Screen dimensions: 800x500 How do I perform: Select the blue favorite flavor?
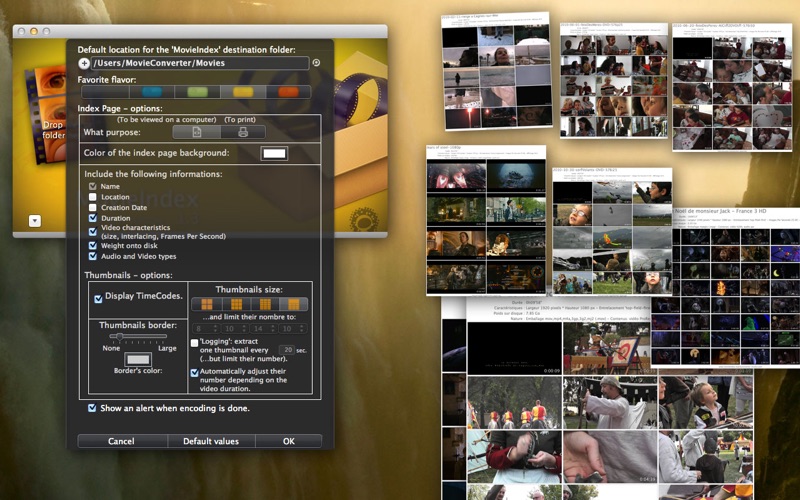click(152, 92)
